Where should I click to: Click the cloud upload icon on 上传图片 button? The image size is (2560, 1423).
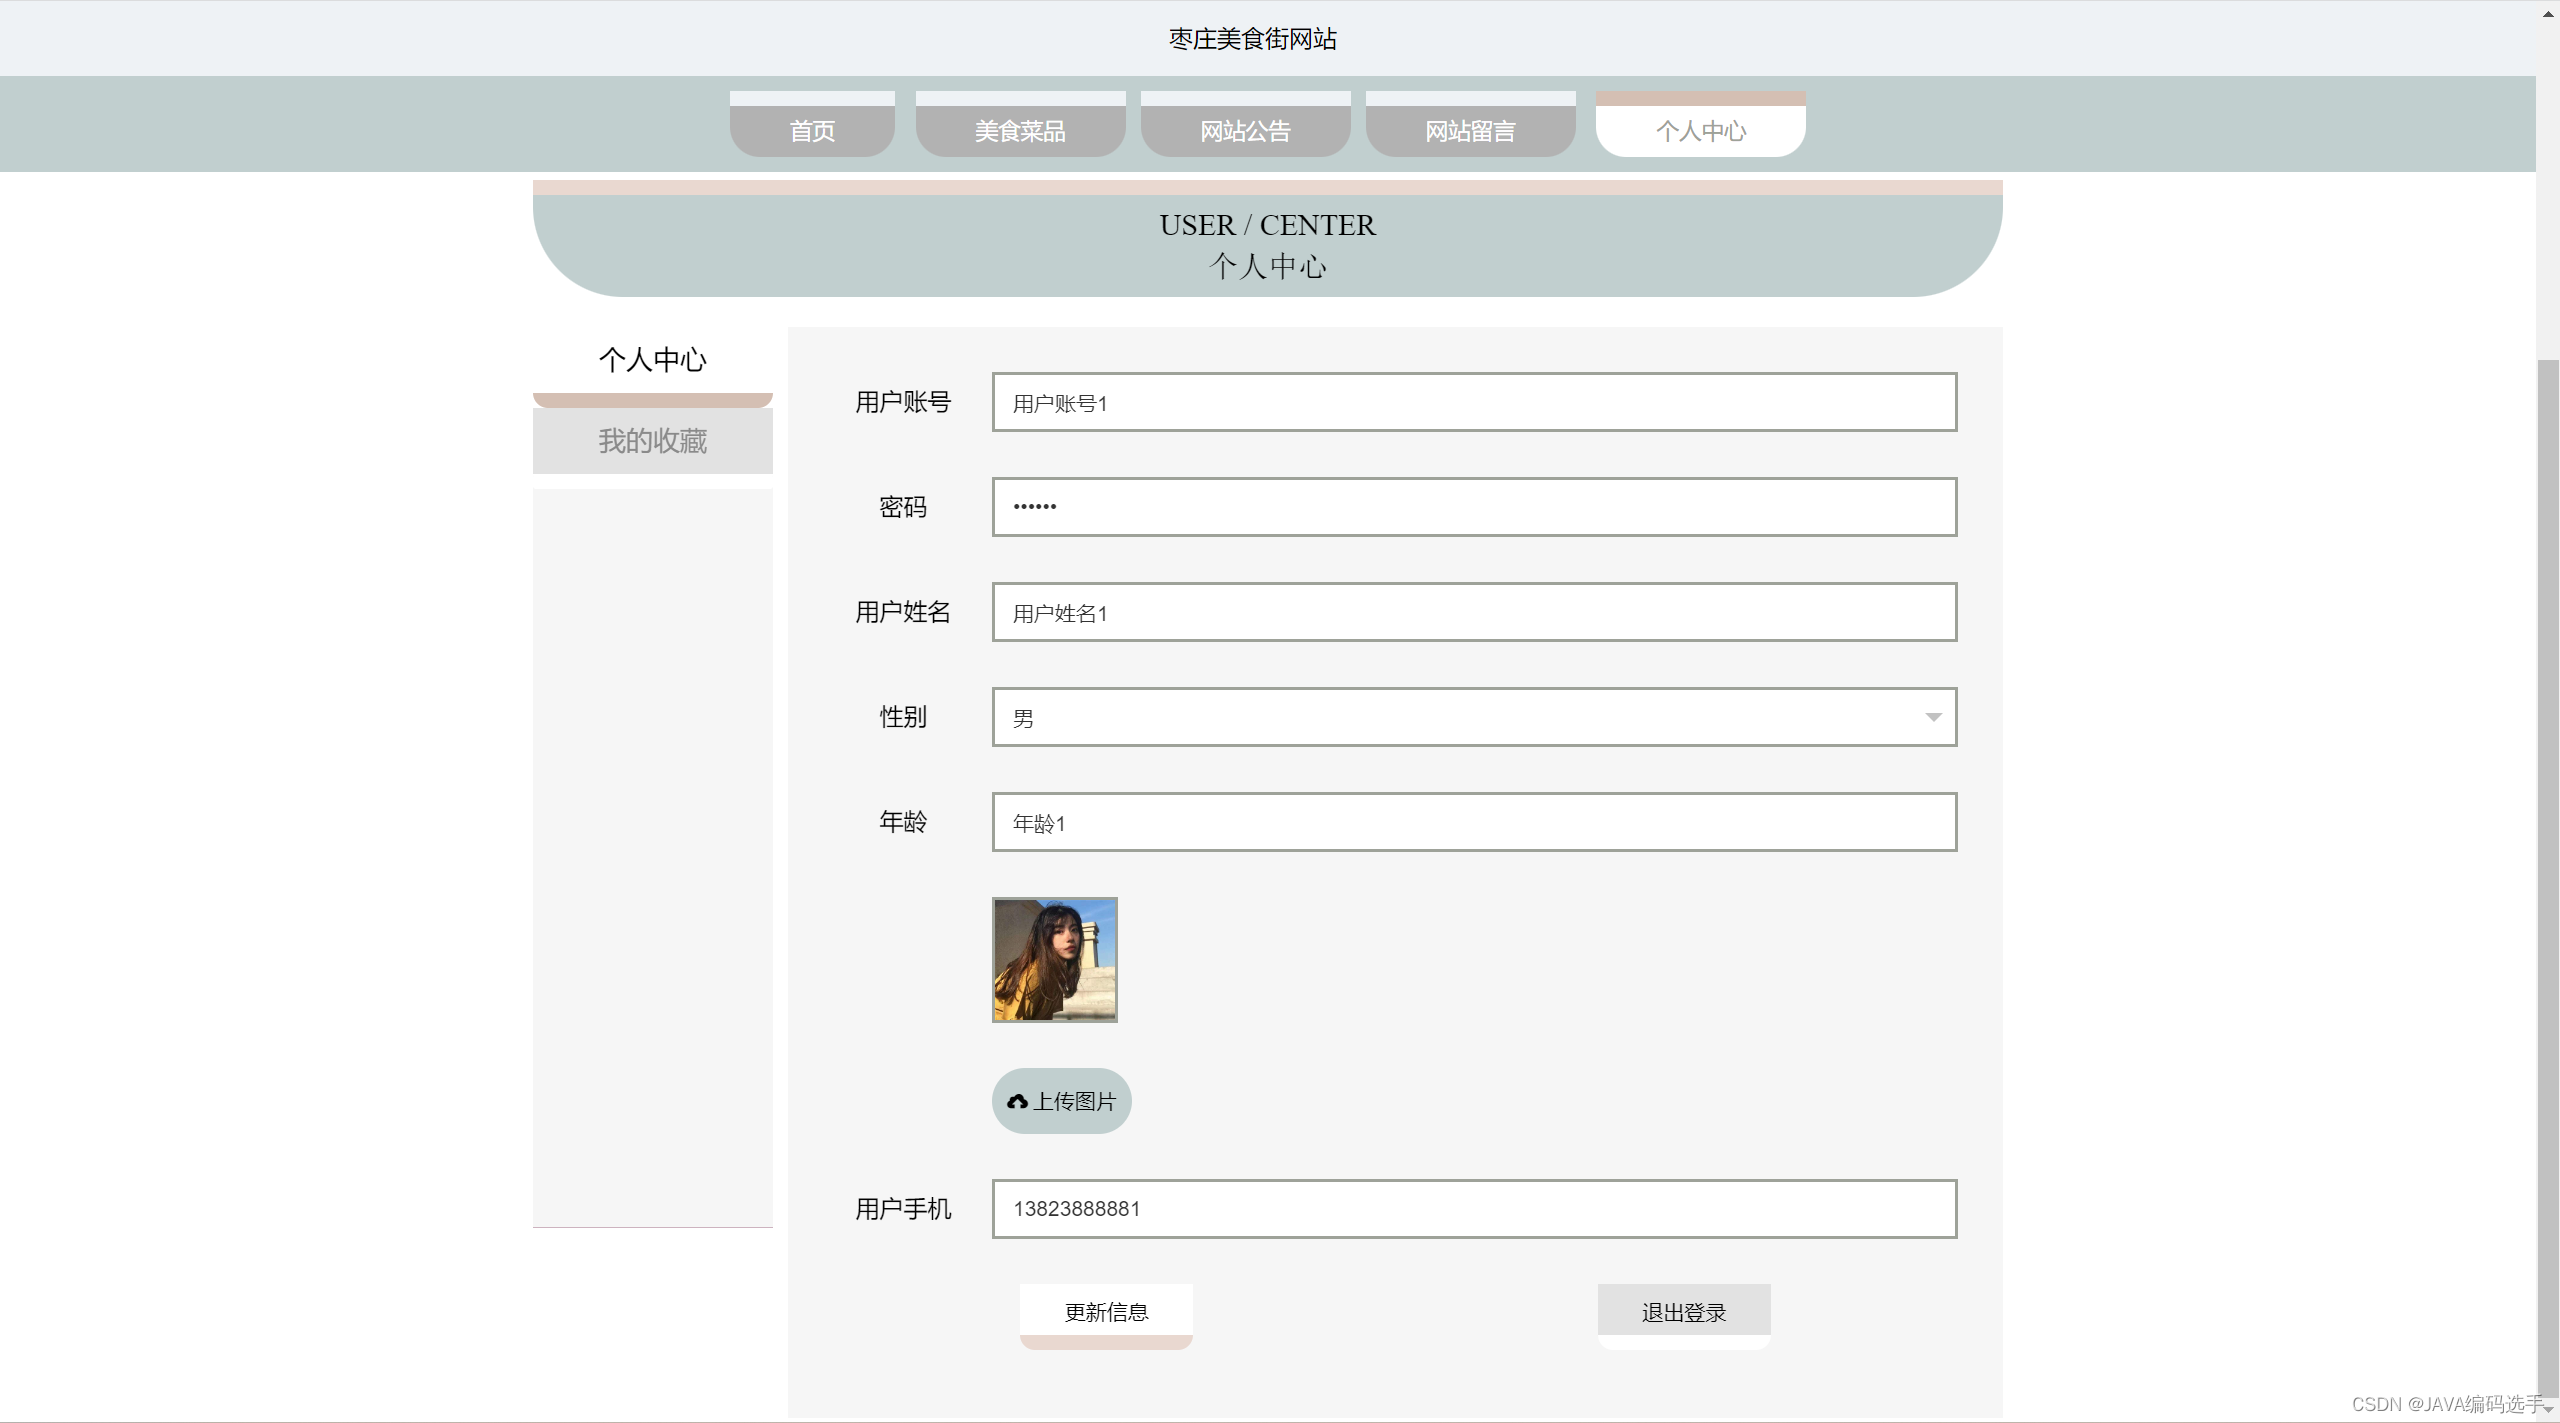(x=1017, y=1100)
